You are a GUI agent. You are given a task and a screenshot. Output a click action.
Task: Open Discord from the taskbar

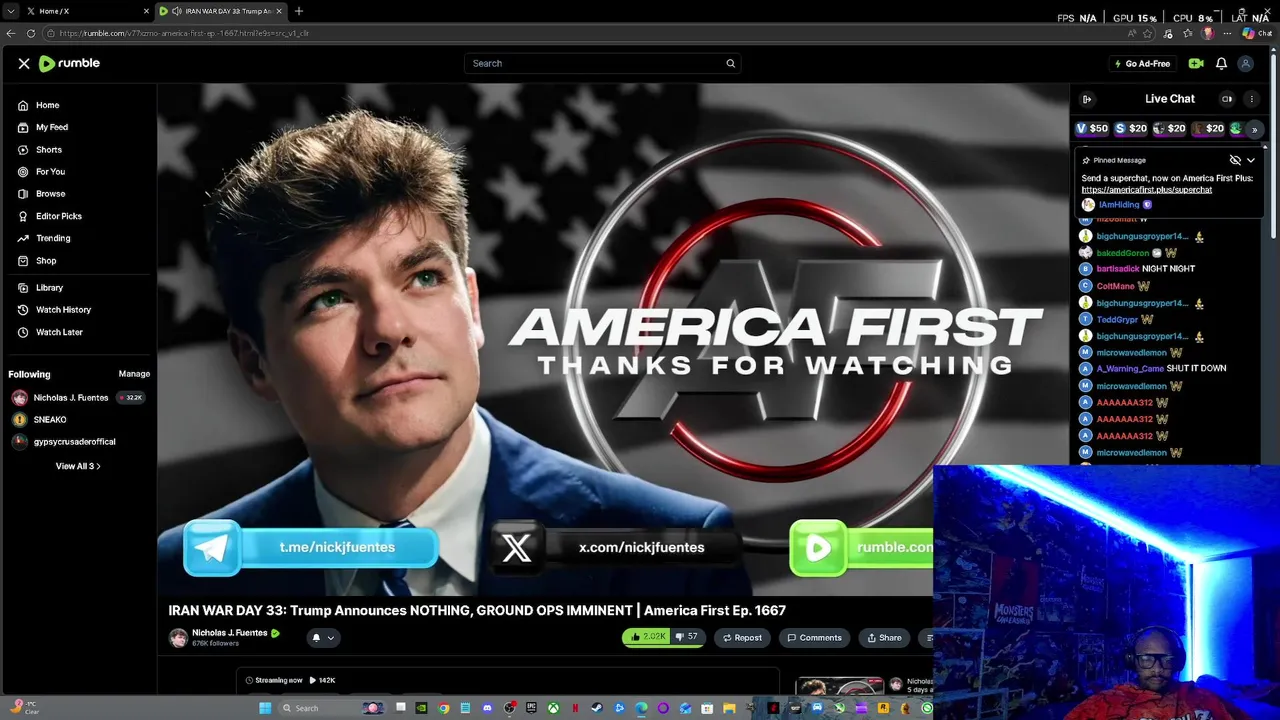click(488, 708)
